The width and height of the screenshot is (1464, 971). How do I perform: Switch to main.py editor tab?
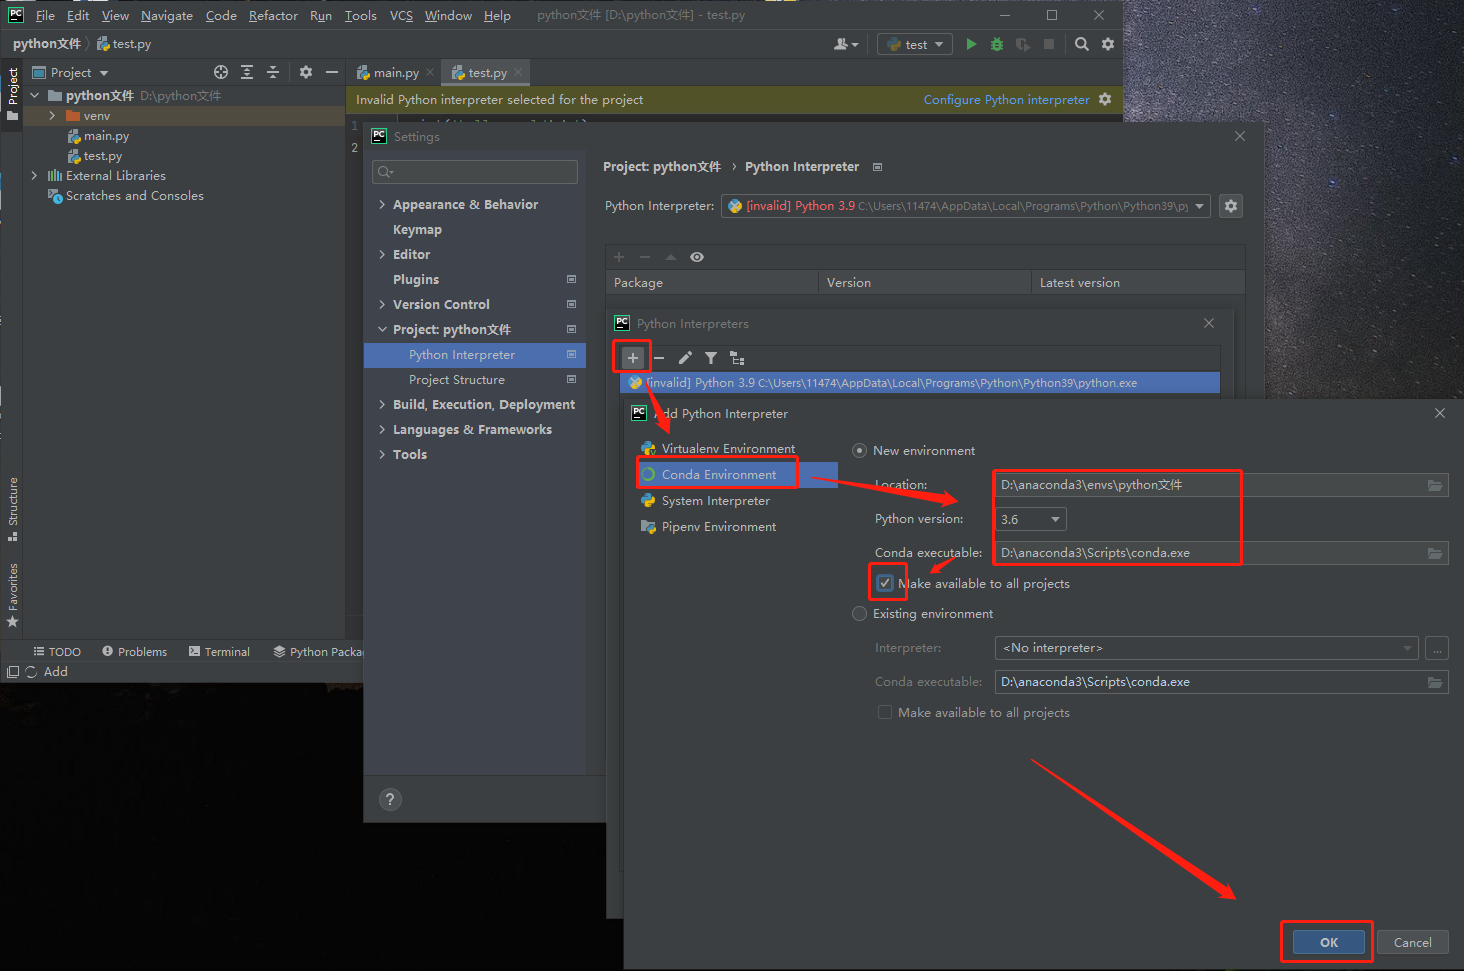[396, 73]
